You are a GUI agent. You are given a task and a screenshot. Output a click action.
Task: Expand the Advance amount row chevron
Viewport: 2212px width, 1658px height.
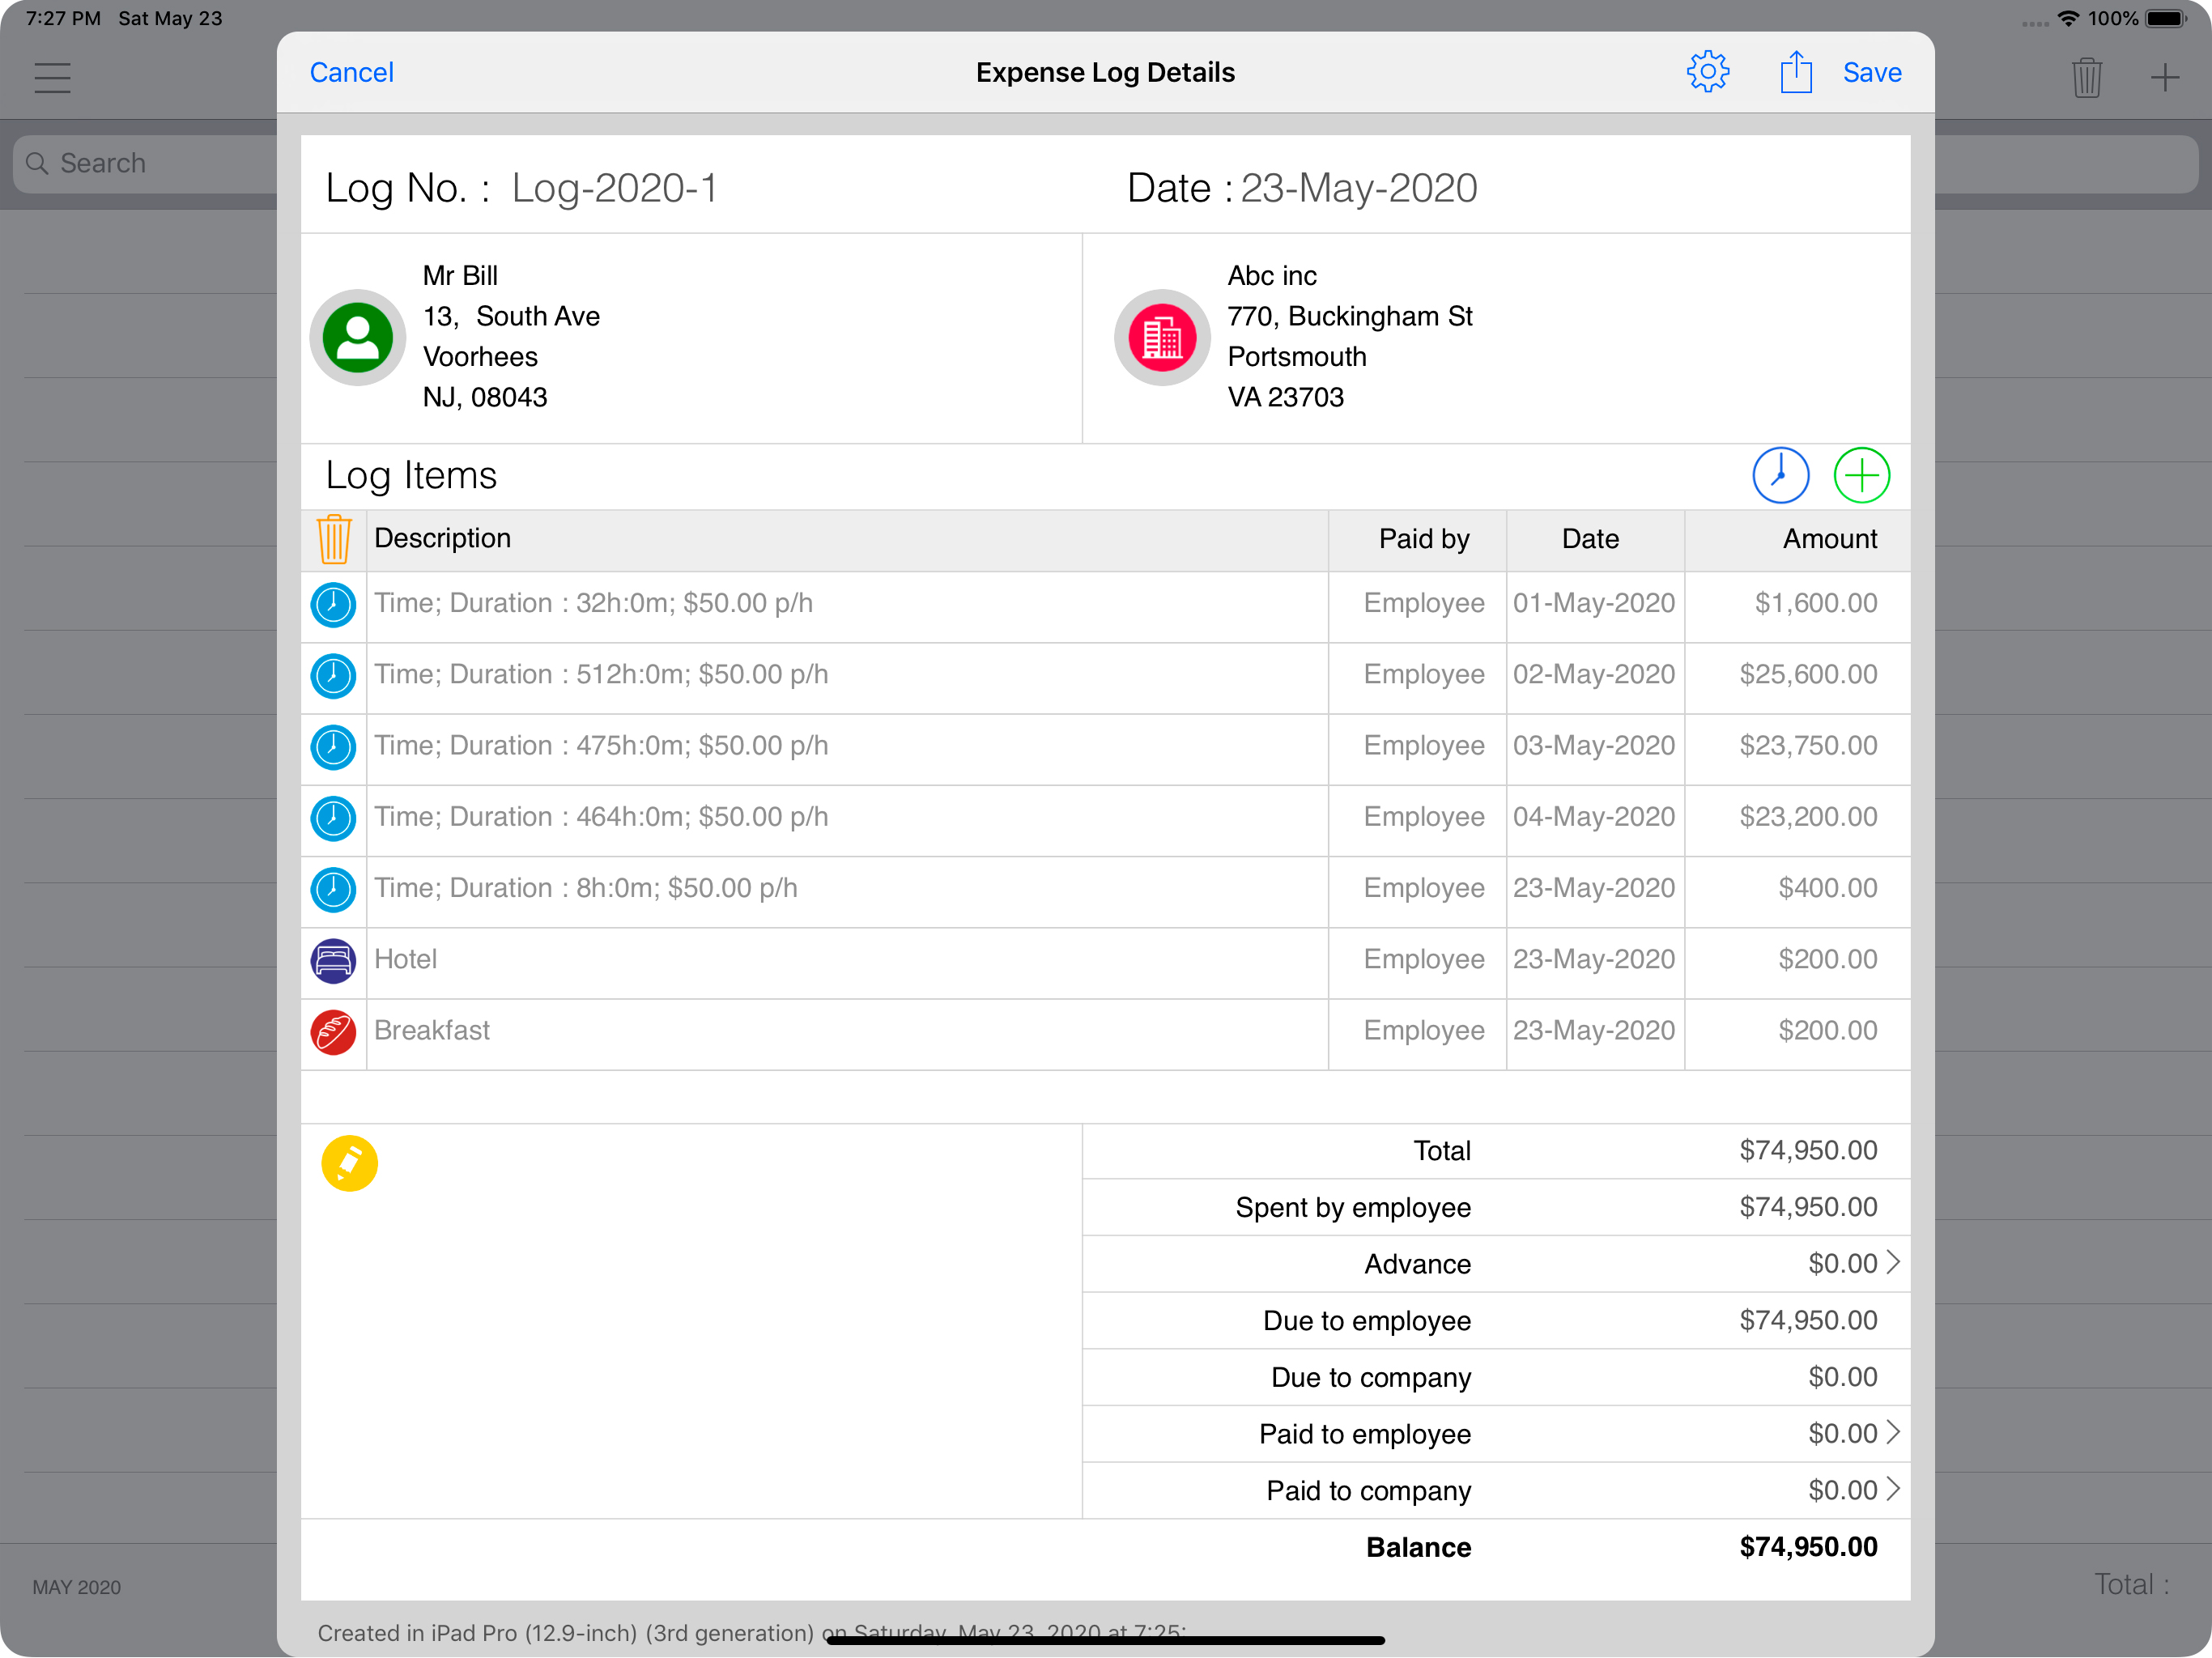click(x=1892, y=1262)
